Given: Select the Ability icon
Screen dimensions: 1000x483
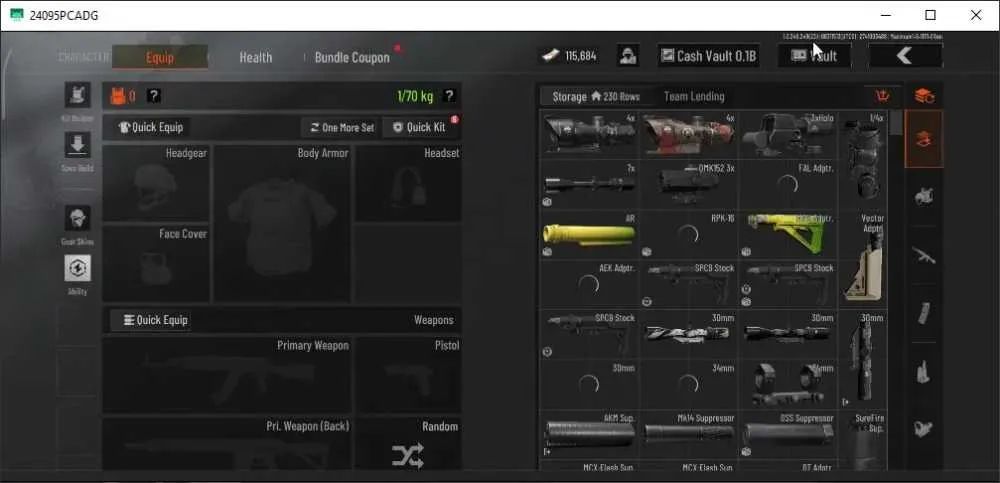Looking at the screenshot, I should [77, 268].
